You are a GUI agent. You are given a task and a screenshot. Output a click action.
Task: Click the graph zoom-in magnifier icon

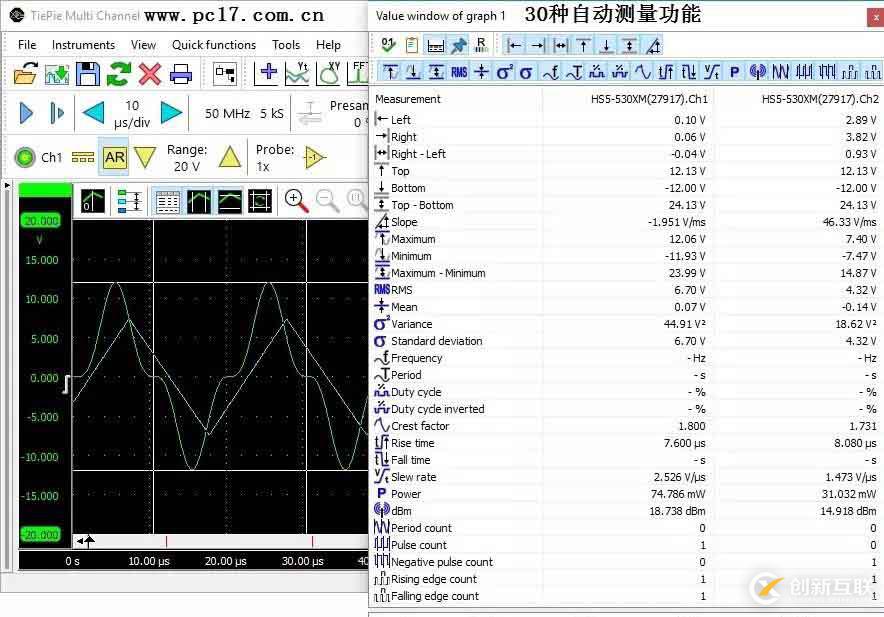pos(297,201)
